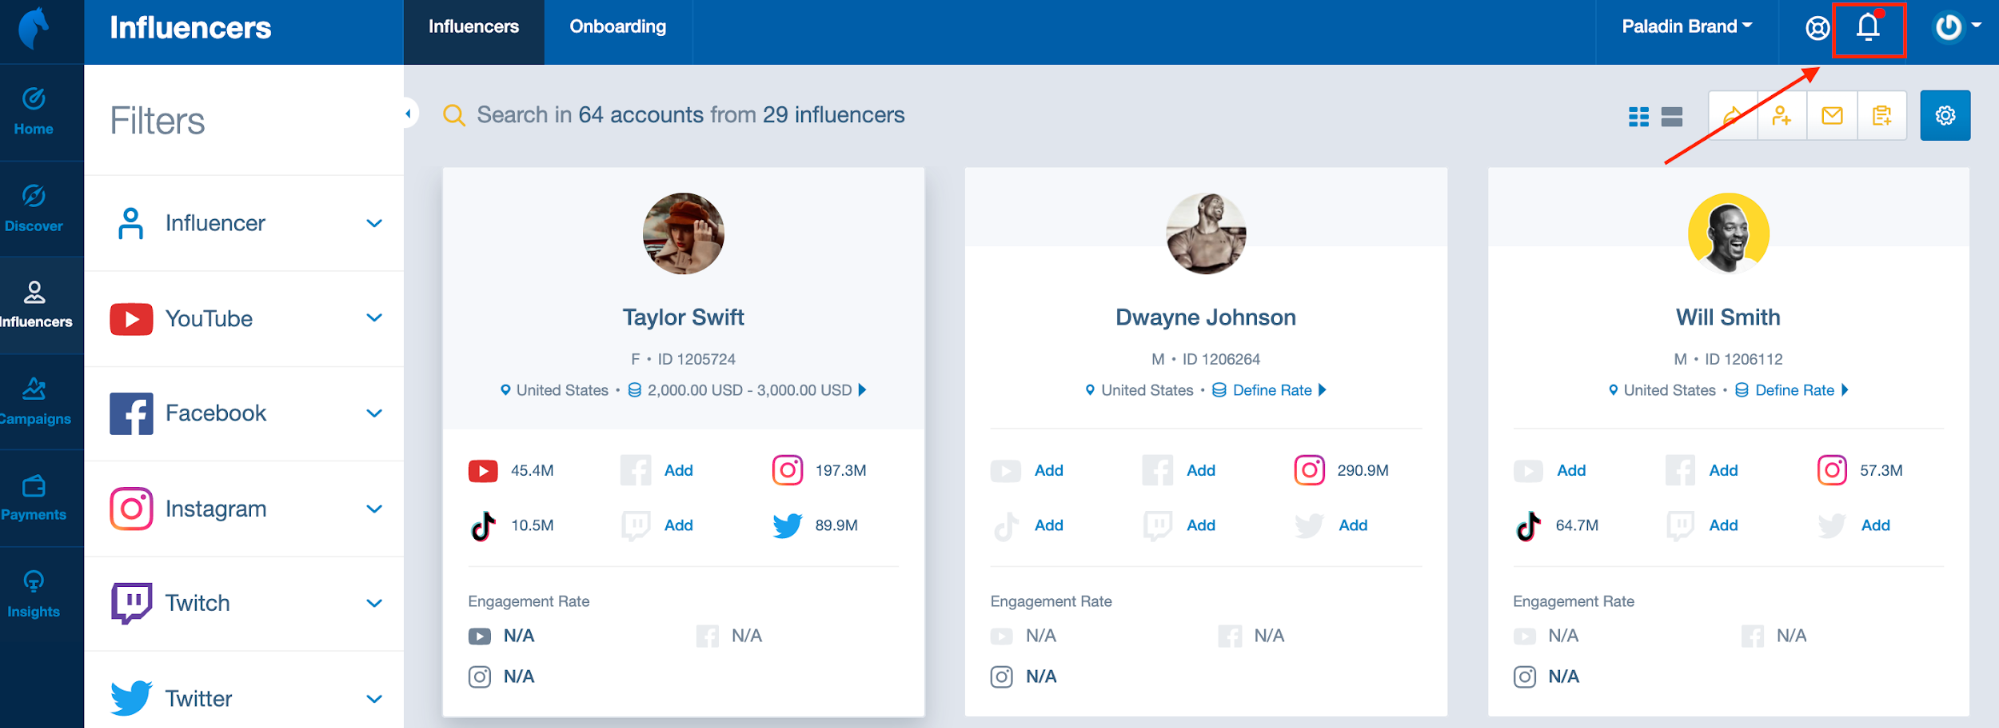This screenshot has width=1999, height=728.
Task: Open the blue settings gear button
Action: pyautogui.click(x=1945, y=116)
